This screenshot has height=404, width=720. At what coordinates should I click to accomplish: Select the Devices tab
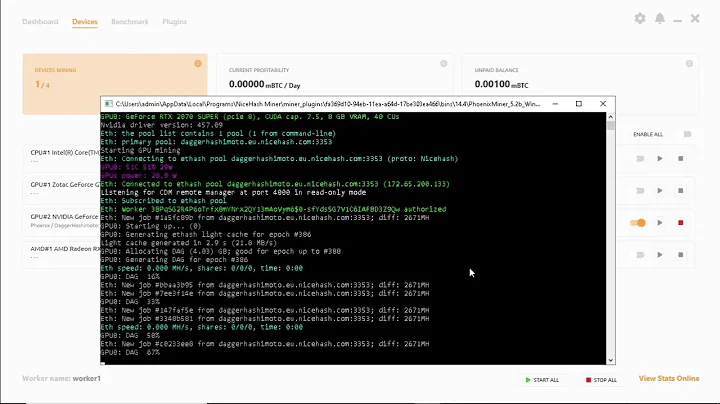coord(85,22)
